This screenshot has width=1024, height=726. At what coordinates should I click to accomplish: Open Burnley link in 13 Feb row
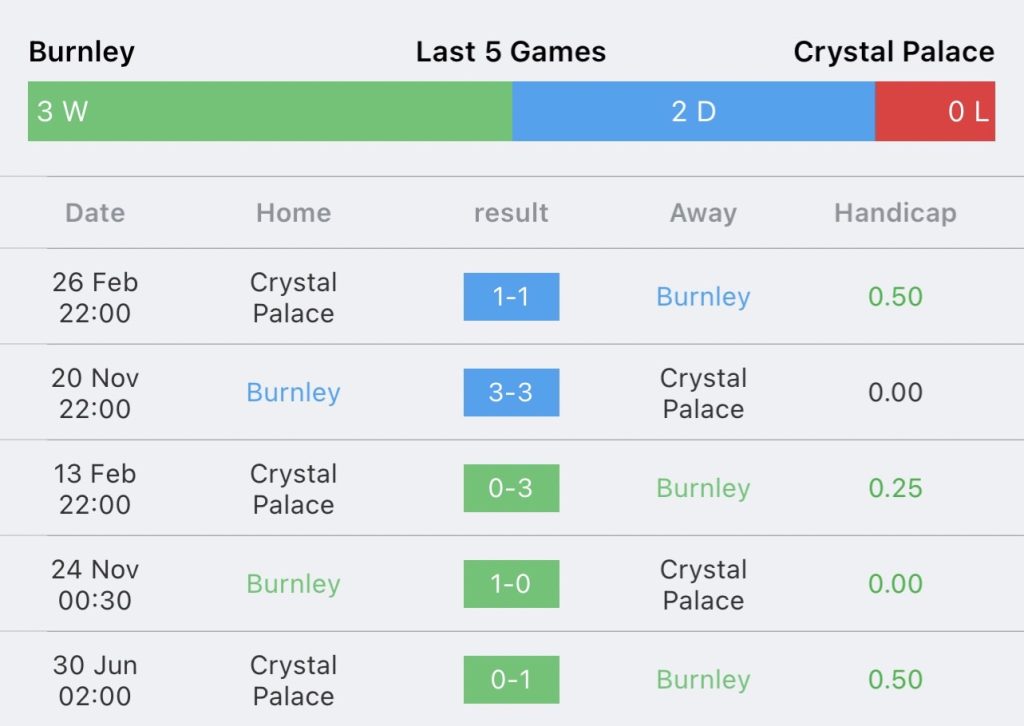pyautogui.click(x=703, y=488)
